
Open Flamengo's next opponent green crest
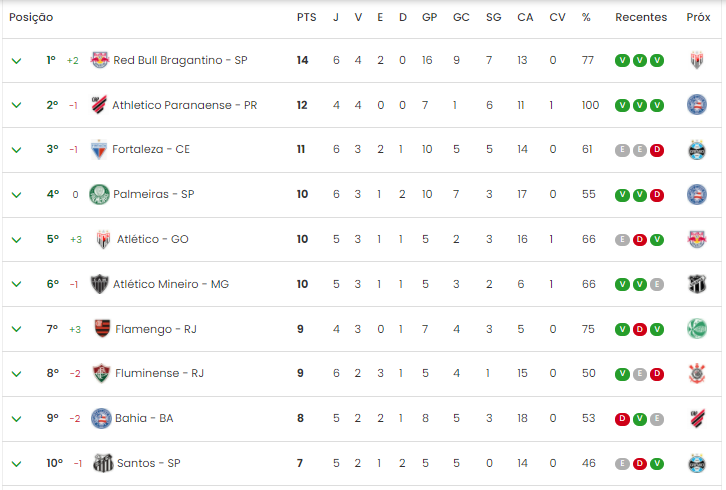(697, 329)
